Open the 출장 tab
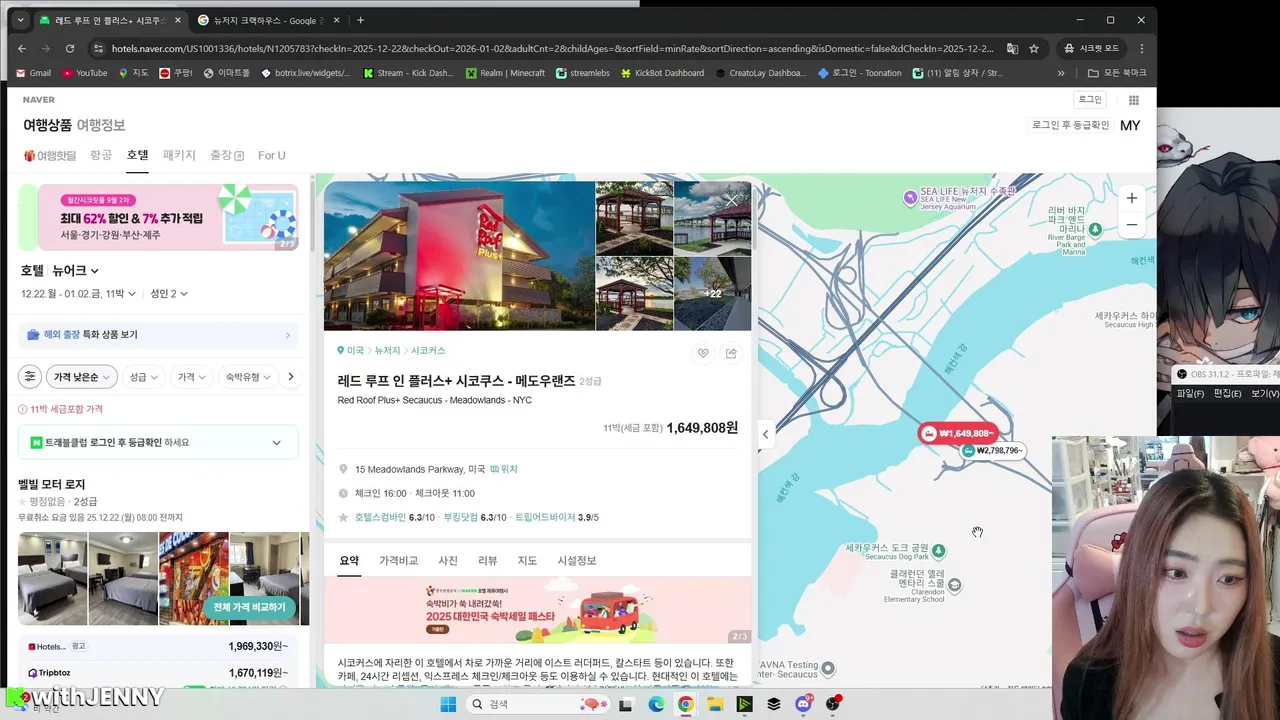The height and width of the screenshot is (720, 1280). (227, 155)
